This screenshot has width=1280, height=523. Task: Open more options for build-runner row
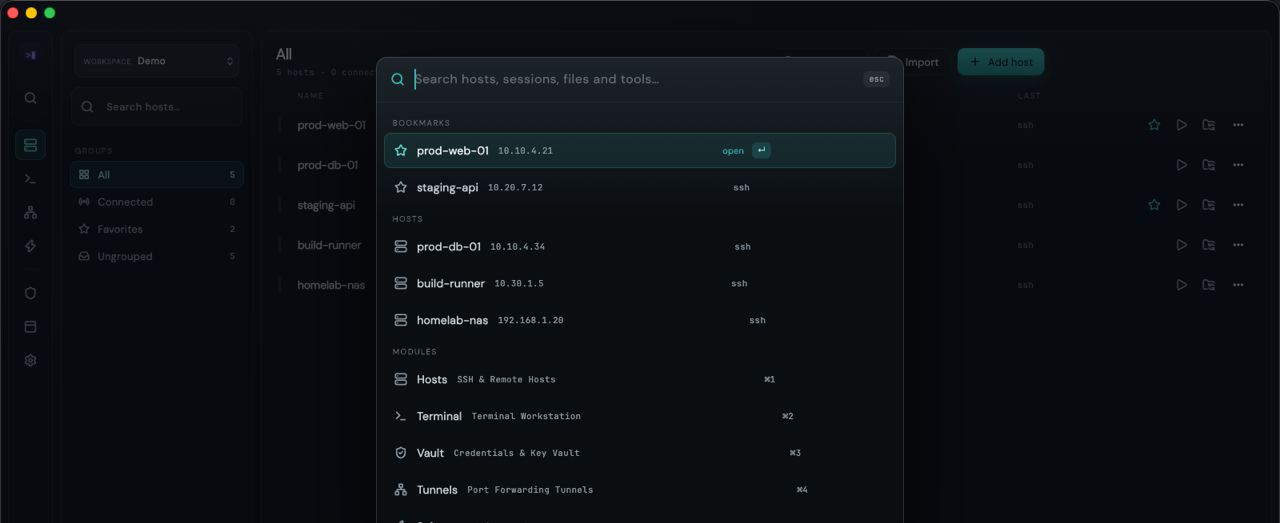coord(1238,245)
